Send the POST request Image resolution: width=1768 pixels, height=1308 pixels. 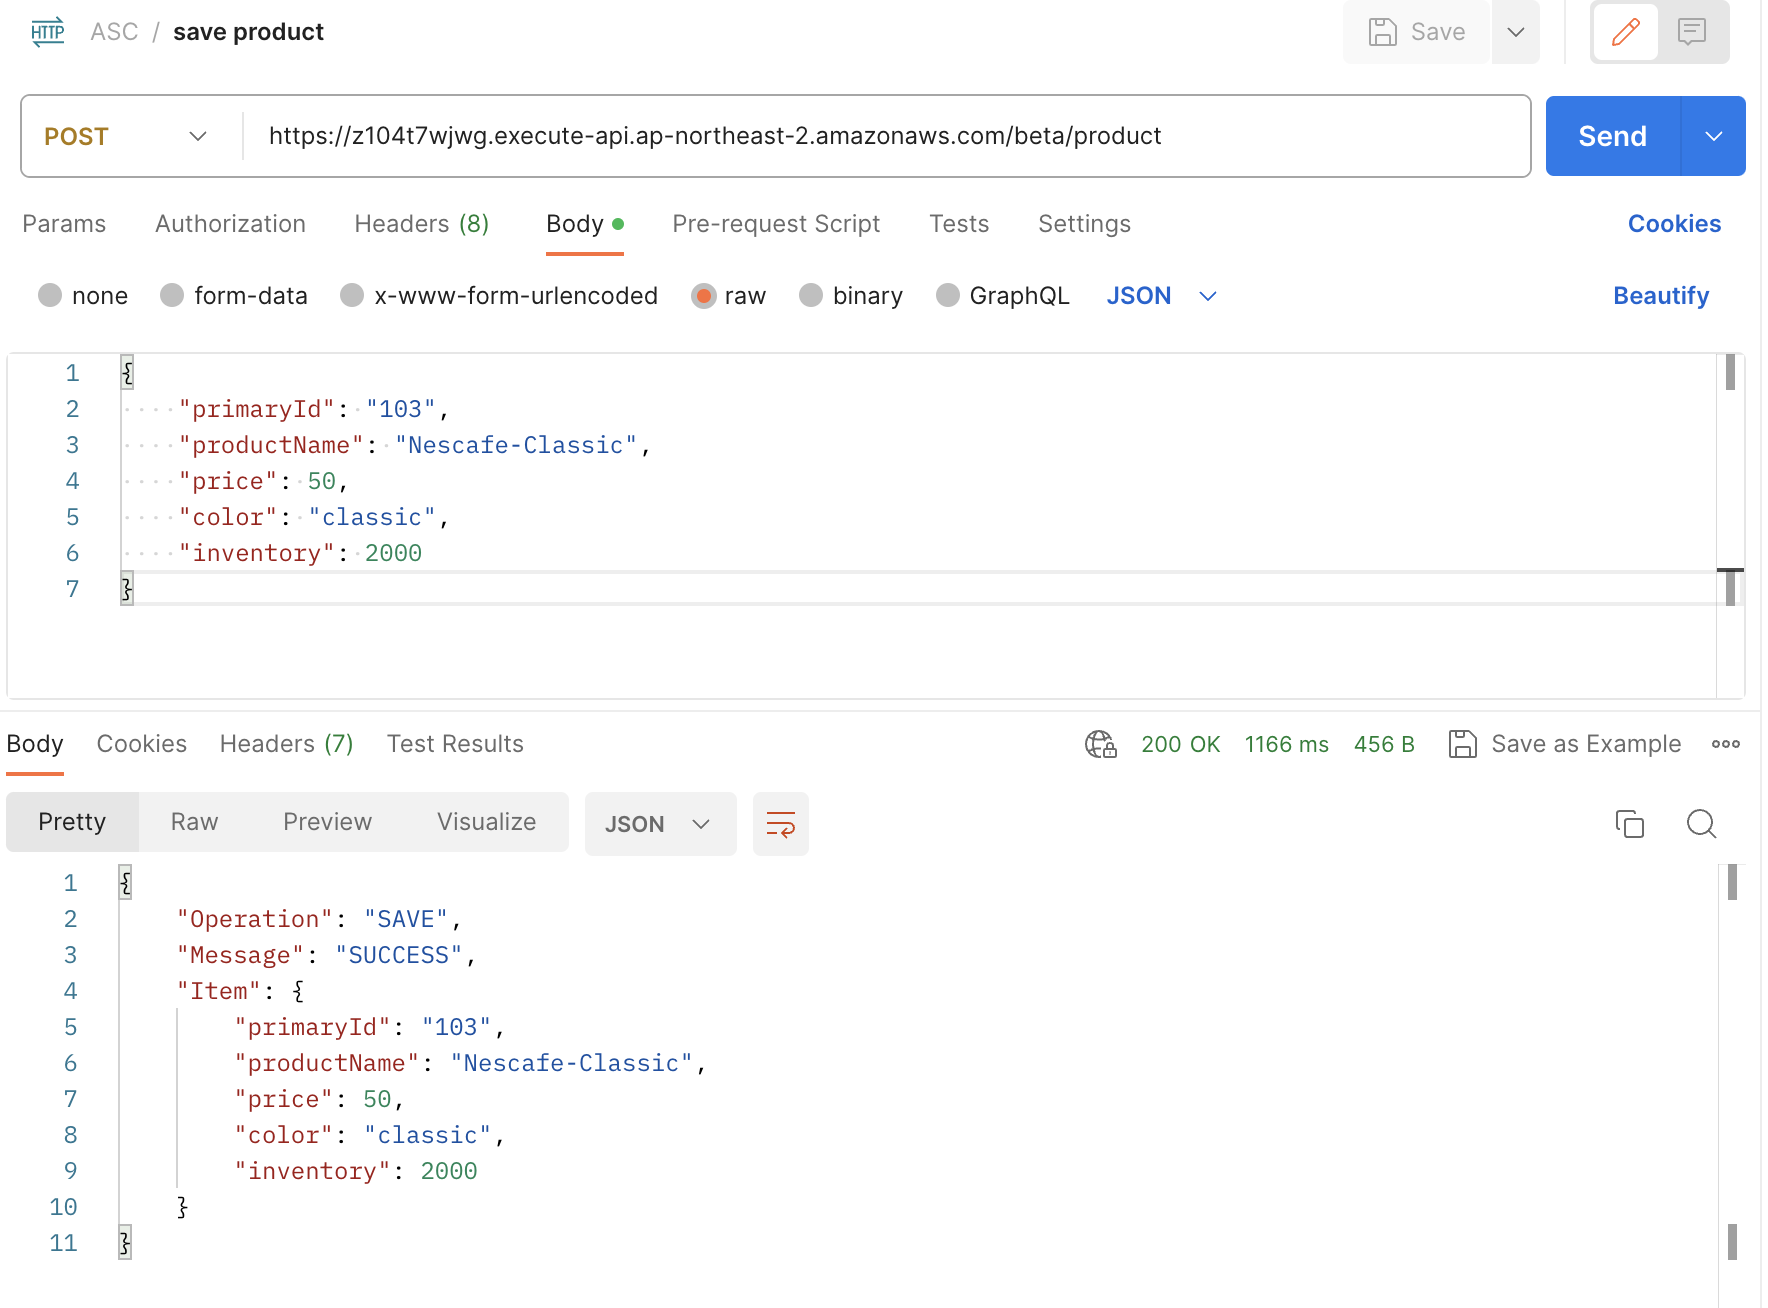coord(1612,136)
